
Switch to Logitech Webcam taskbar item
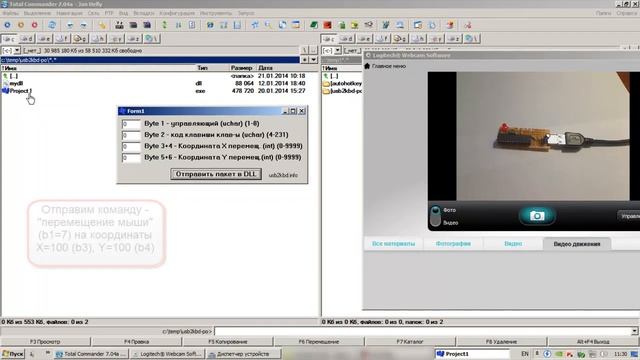click(168, 354)
